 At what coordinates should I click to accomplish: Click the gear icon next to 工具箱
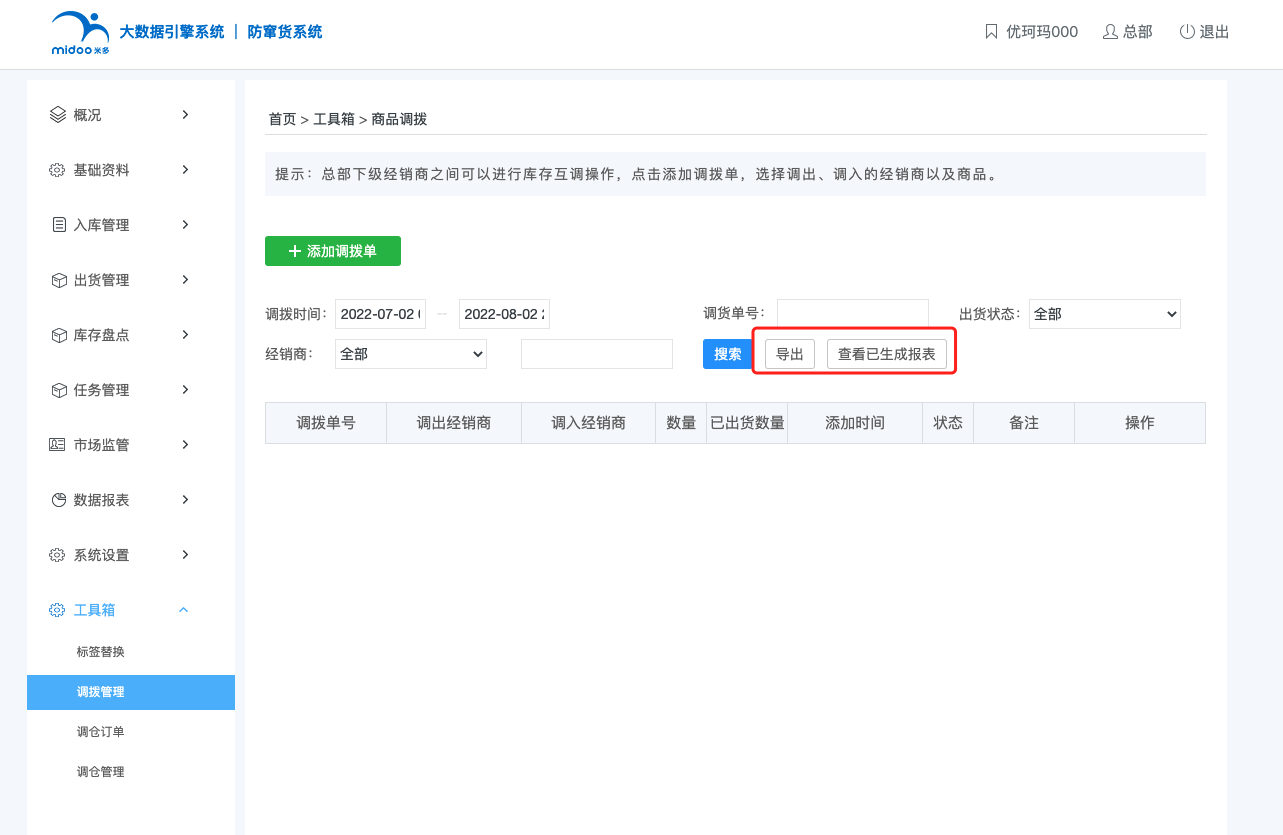58,610
